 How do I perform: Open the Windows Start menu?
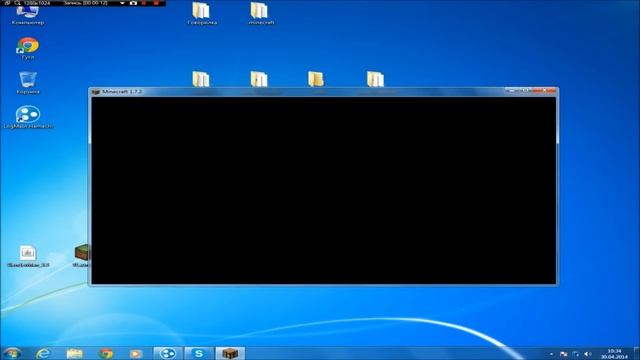click(x=12, y=353)
